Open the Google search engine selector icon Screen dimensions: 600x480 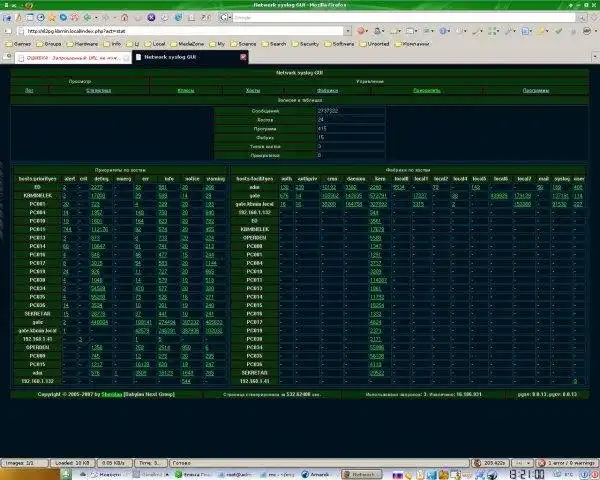point(224,18)
